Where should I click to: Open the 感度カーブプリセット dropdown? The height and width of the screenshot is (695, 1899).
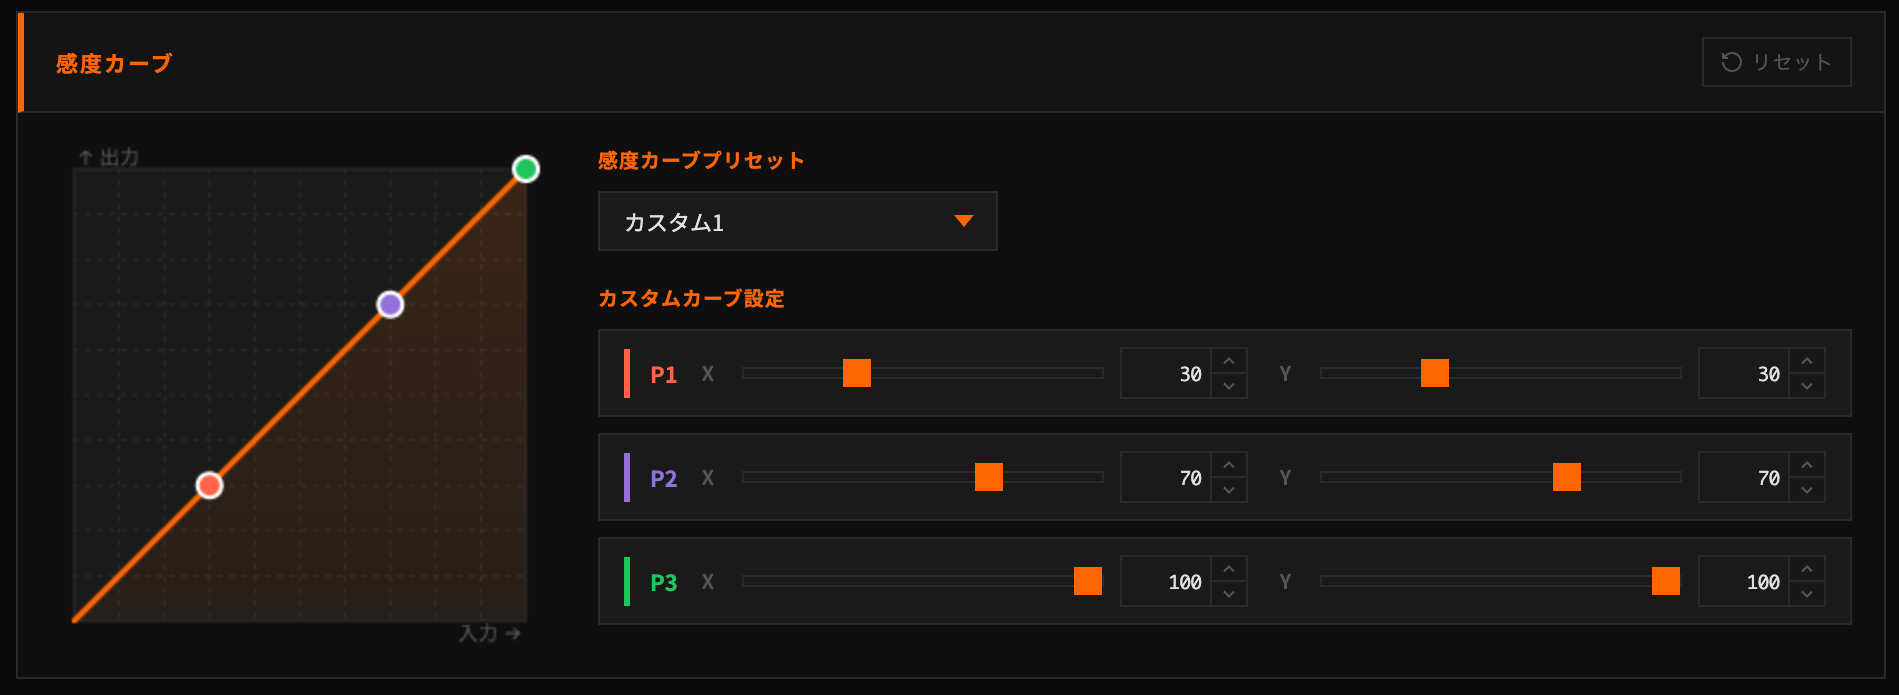(796, 221)
